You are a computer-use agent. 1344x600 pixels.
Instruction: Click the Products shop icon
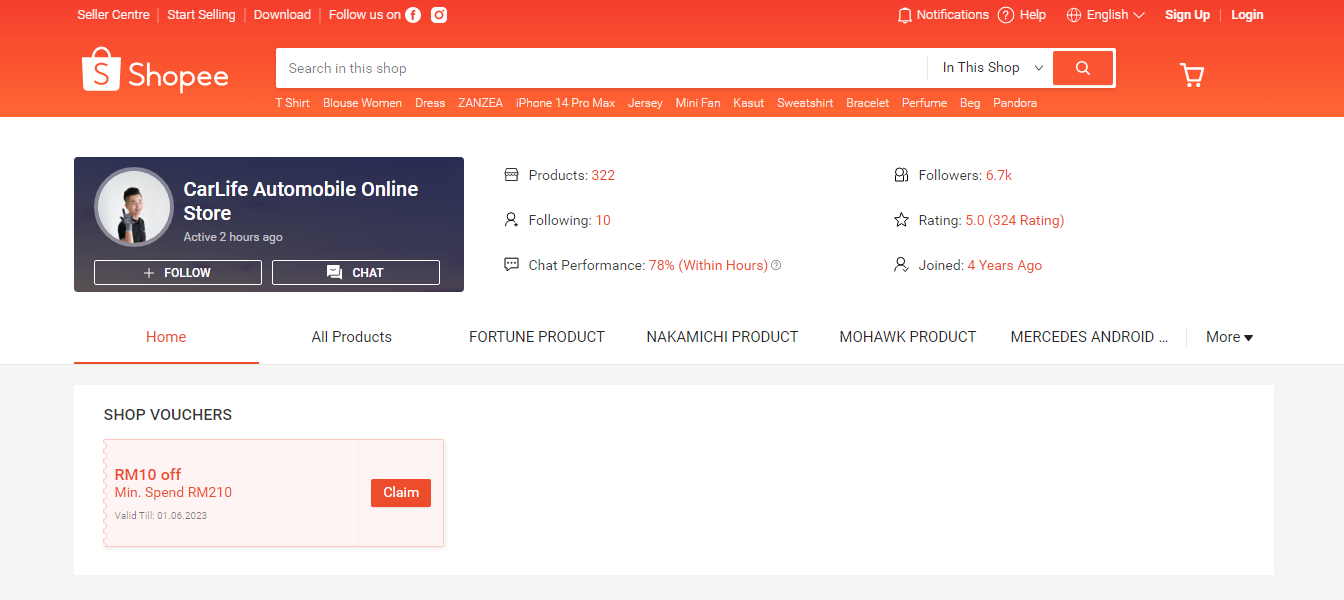511,175
